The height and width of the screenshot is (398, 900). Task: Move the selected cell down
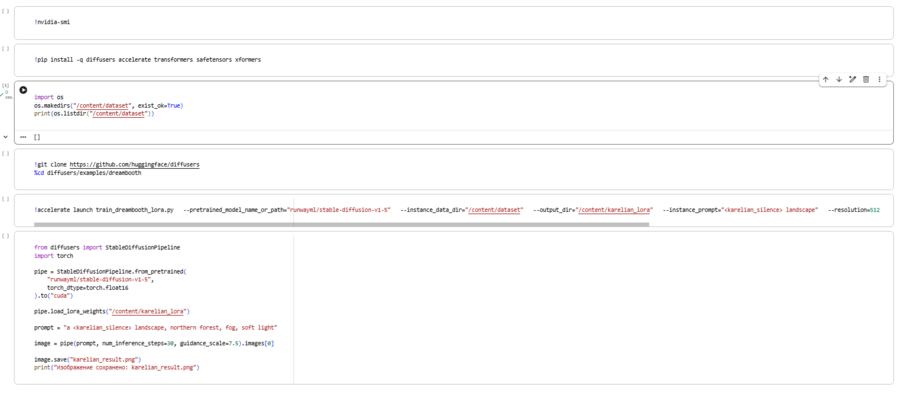[839, 80]
